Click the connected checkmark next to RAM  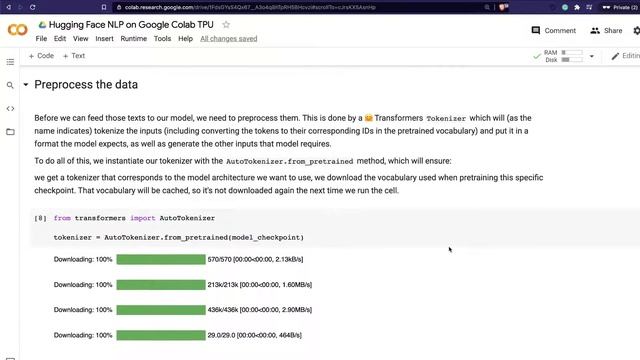point(537,56)
